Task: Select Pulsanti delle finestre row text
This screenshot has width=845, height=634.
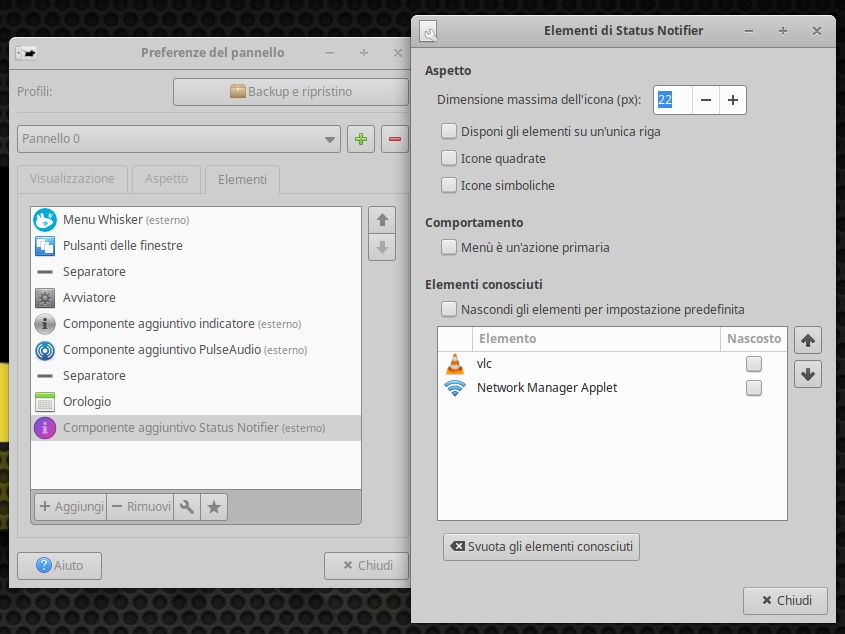Action: click(123, 246)
